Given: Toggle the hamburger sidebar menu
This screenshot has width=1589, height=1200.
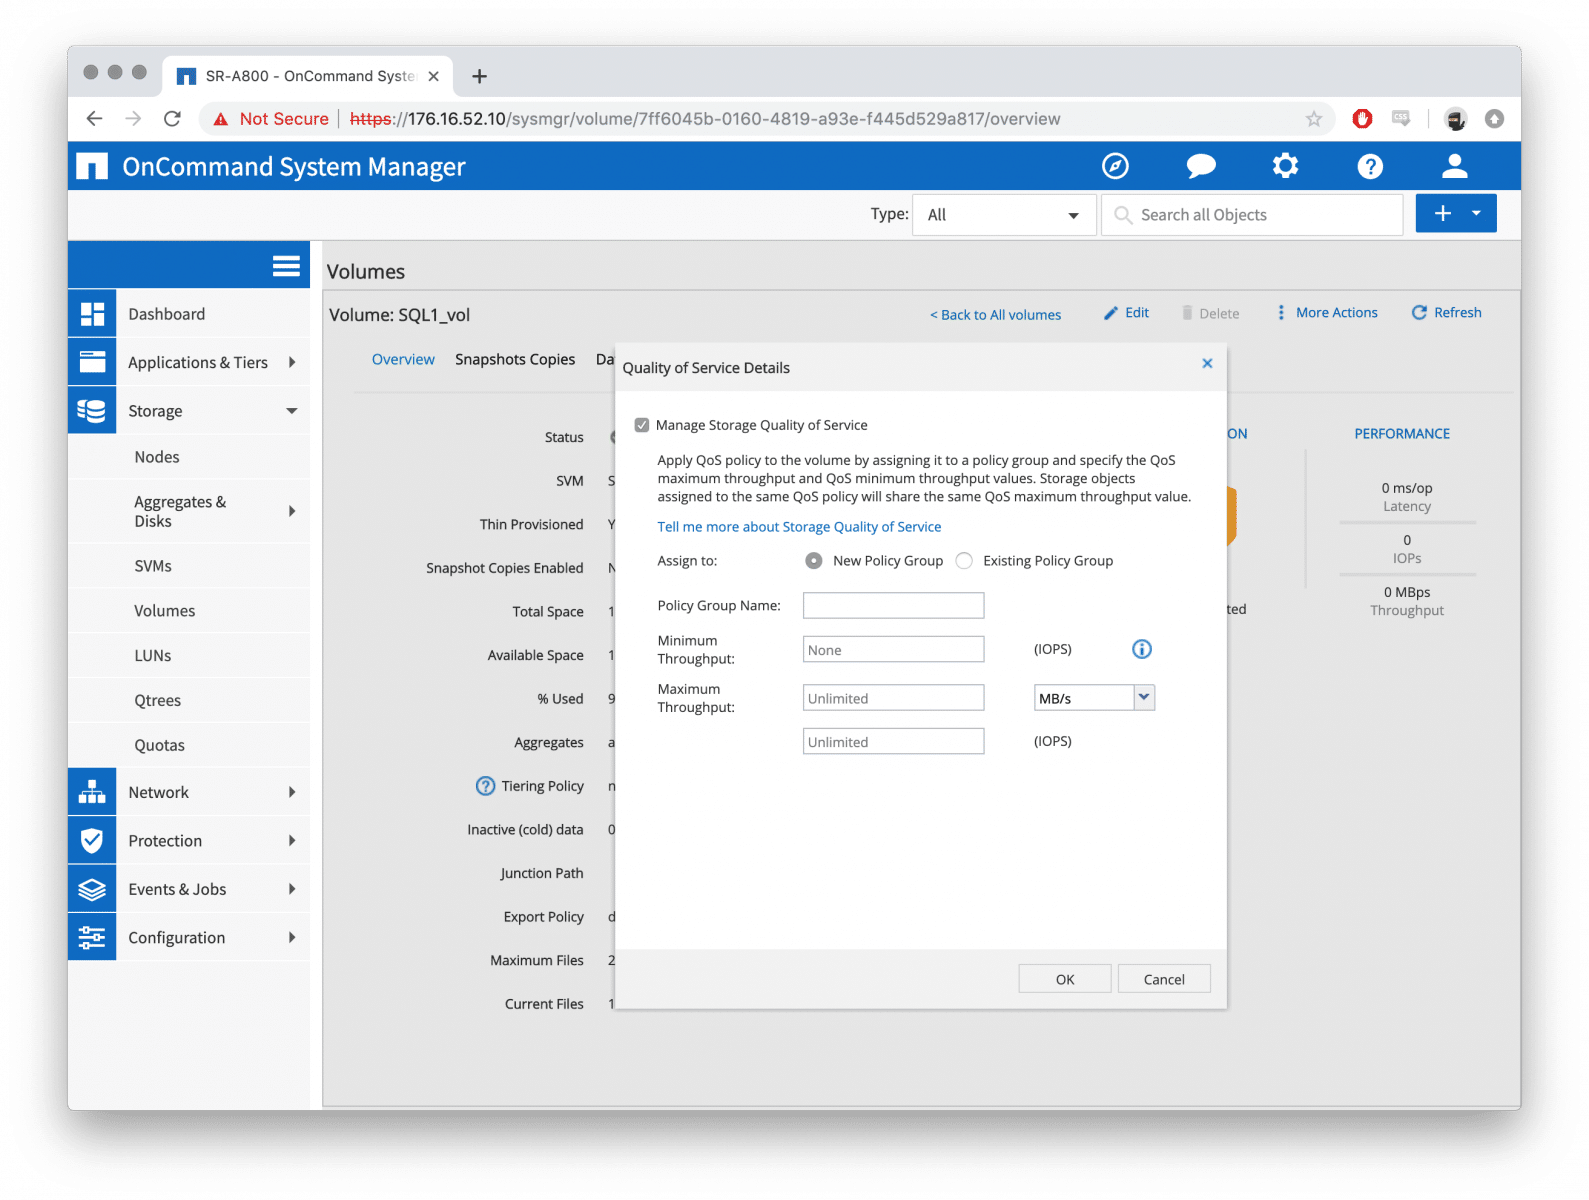Looking at the screenshot, I should click(x=286, y=265).
